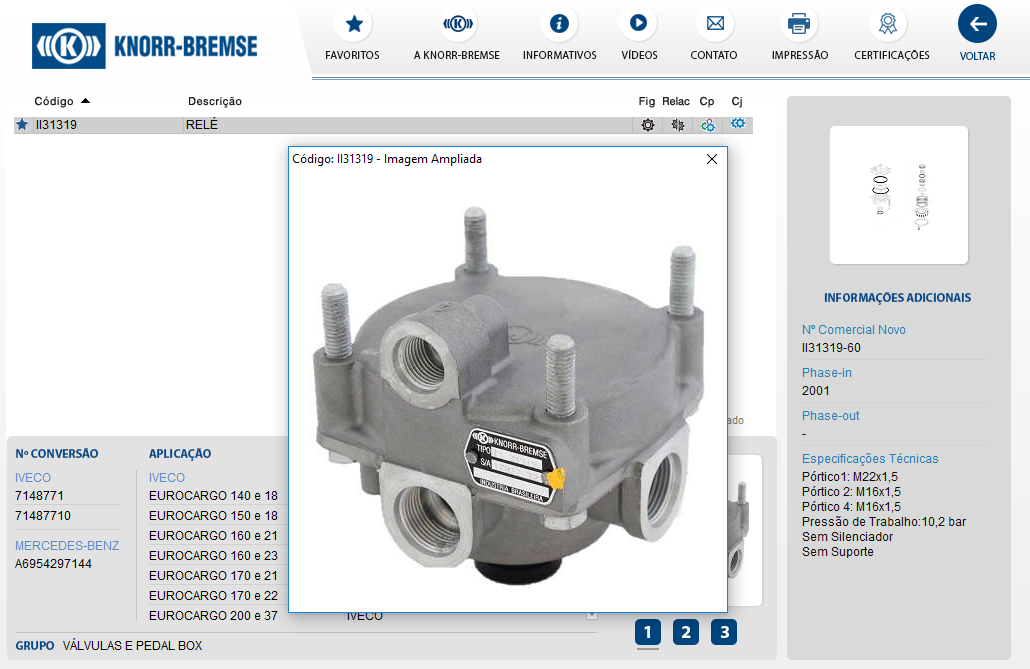The width and height of the screenshot is (1030, 669).
Task: Select the II31319 RELÉ row
Action: click(300, 125)
